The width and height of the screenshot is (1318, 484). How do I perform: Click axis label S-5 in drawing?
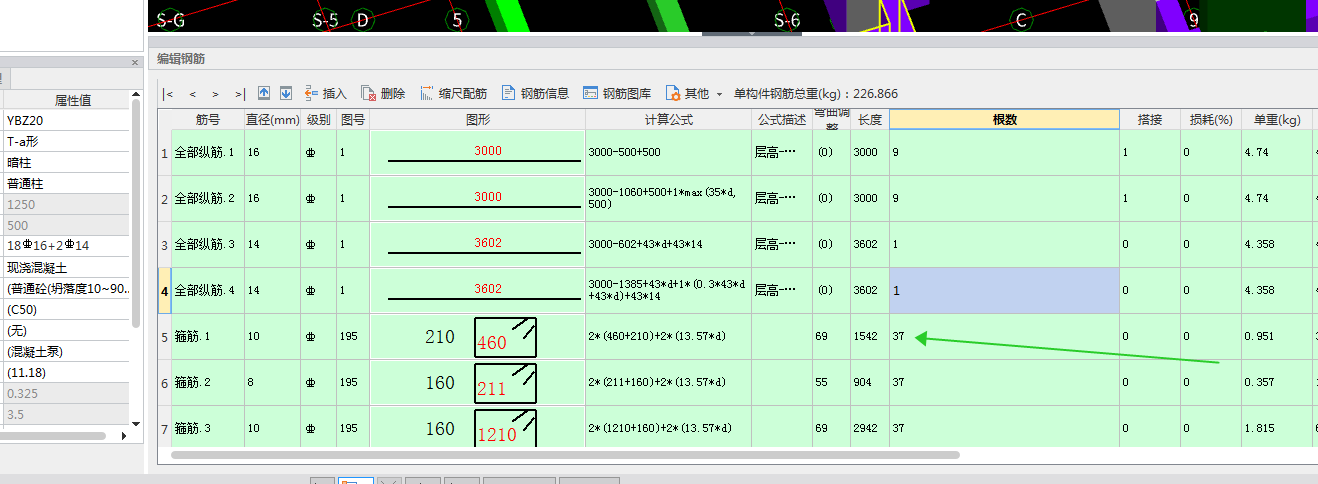[326, 19]
